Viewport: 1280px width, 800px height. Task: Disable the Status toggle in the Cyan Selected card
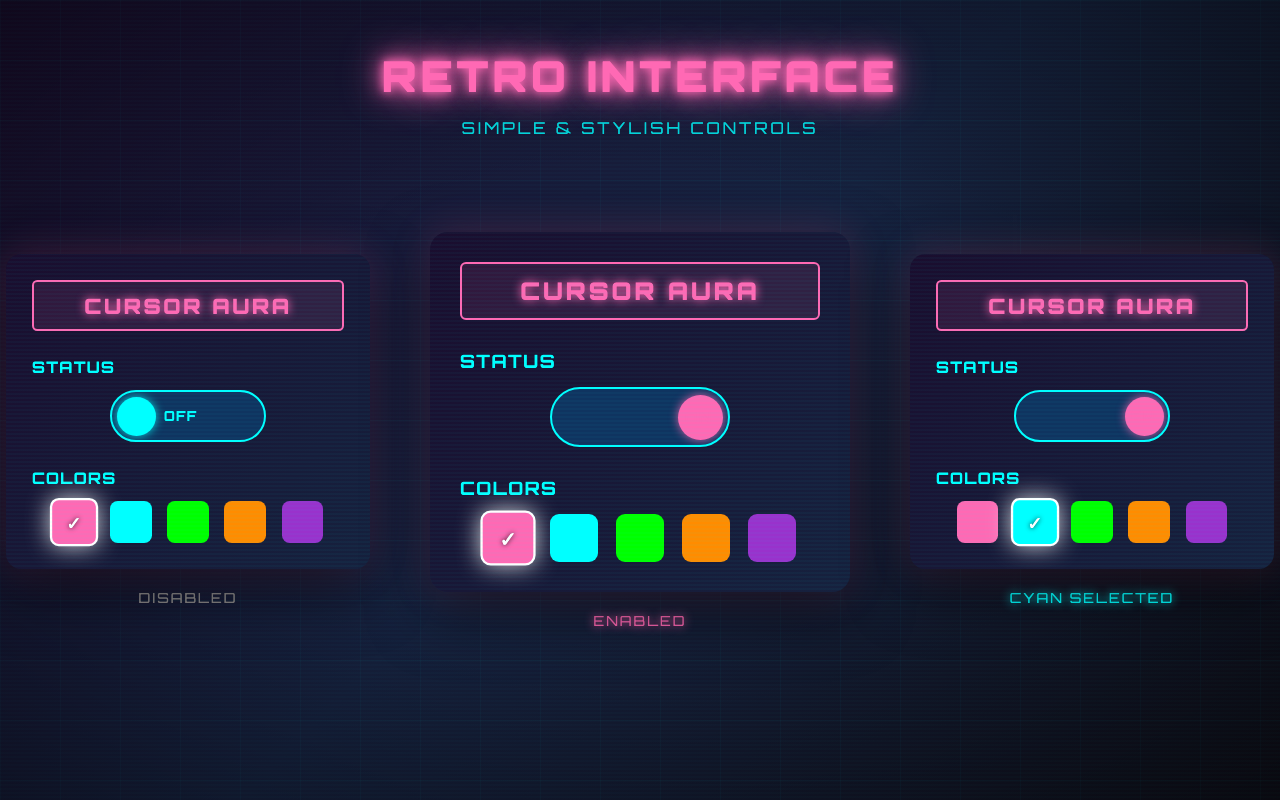tap(1091, 416)
